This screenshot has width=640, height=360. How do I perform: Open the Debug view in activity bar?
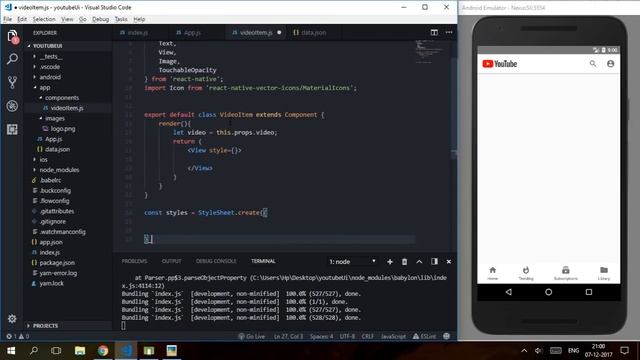12,106
